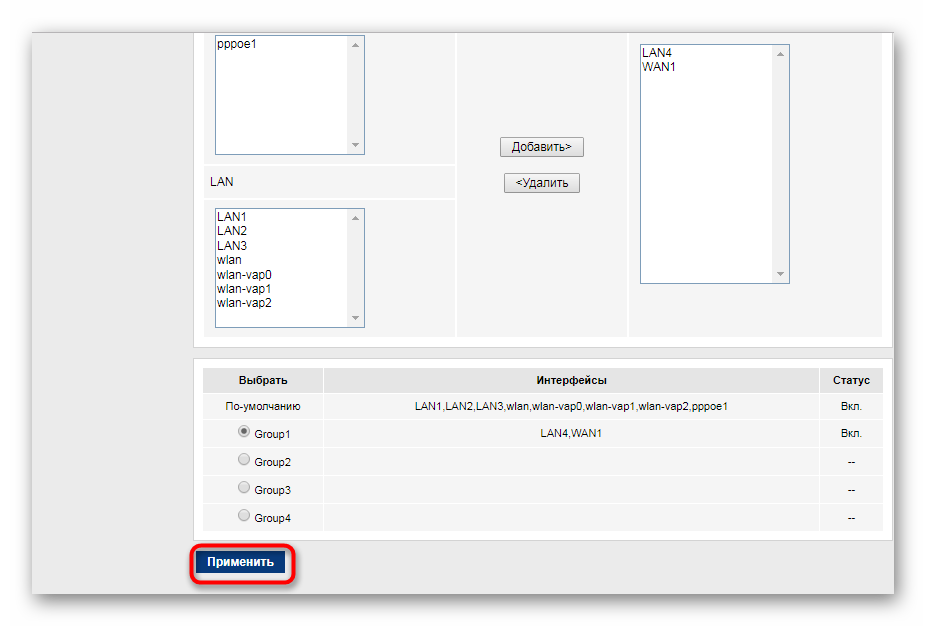Image resolution: width=926 pixels, height=626 pixels.
Task: Select pppoe1 in the WAN list
Action: [237, 44]
